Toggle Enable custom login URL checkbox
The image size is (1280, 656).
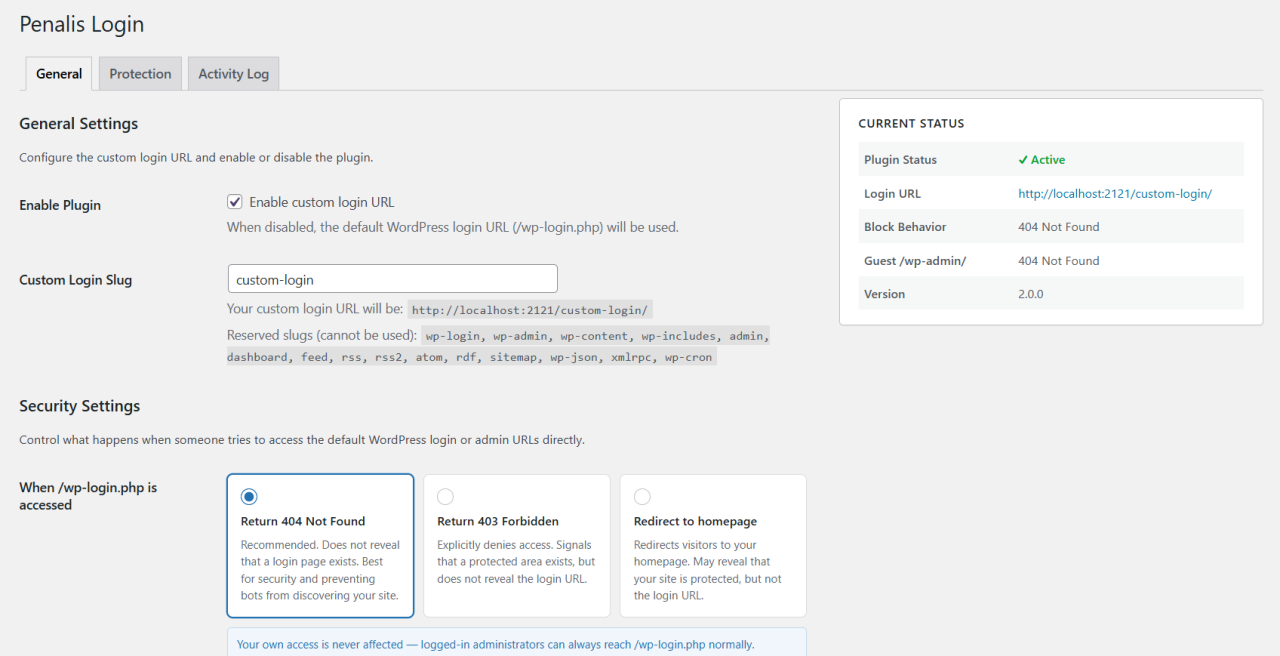tap(235, 202)
